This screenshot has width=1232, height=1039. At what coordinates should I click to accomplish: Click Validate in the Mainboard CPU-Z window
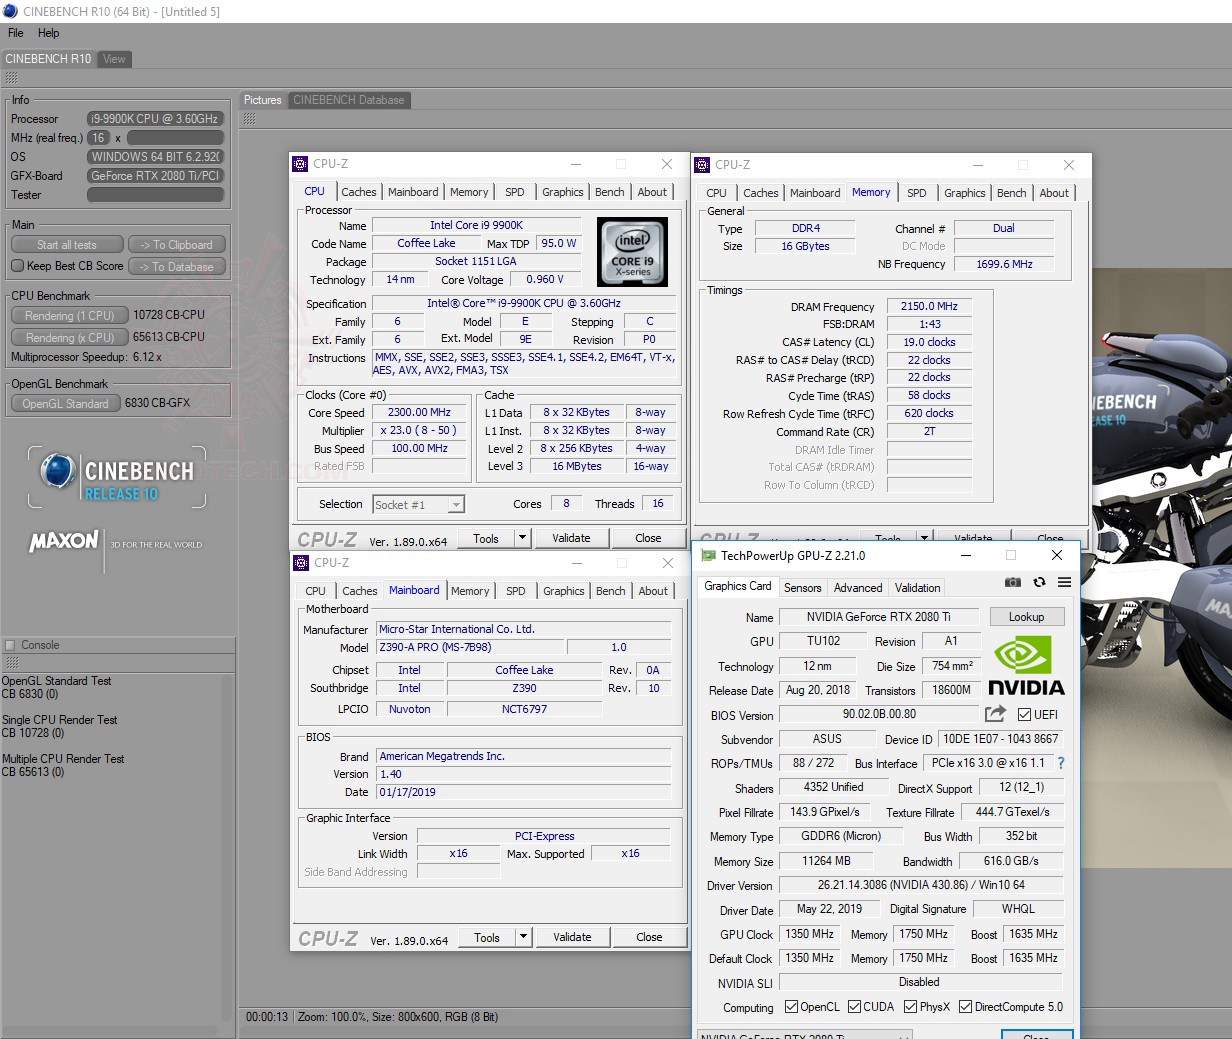coord(572,937)
